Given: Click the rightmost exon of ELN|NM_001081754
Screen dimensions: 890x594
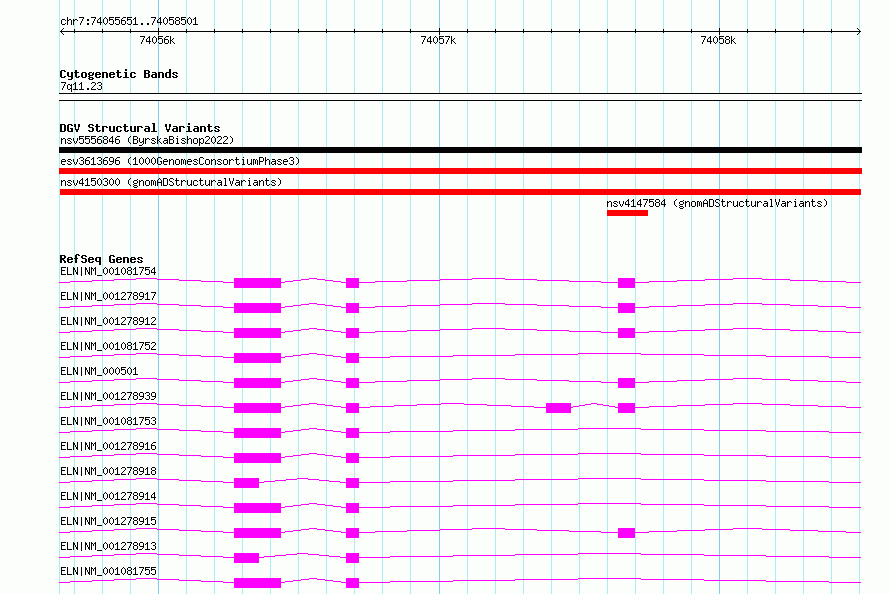Looking at the screenshot, I should coord(626,283).
